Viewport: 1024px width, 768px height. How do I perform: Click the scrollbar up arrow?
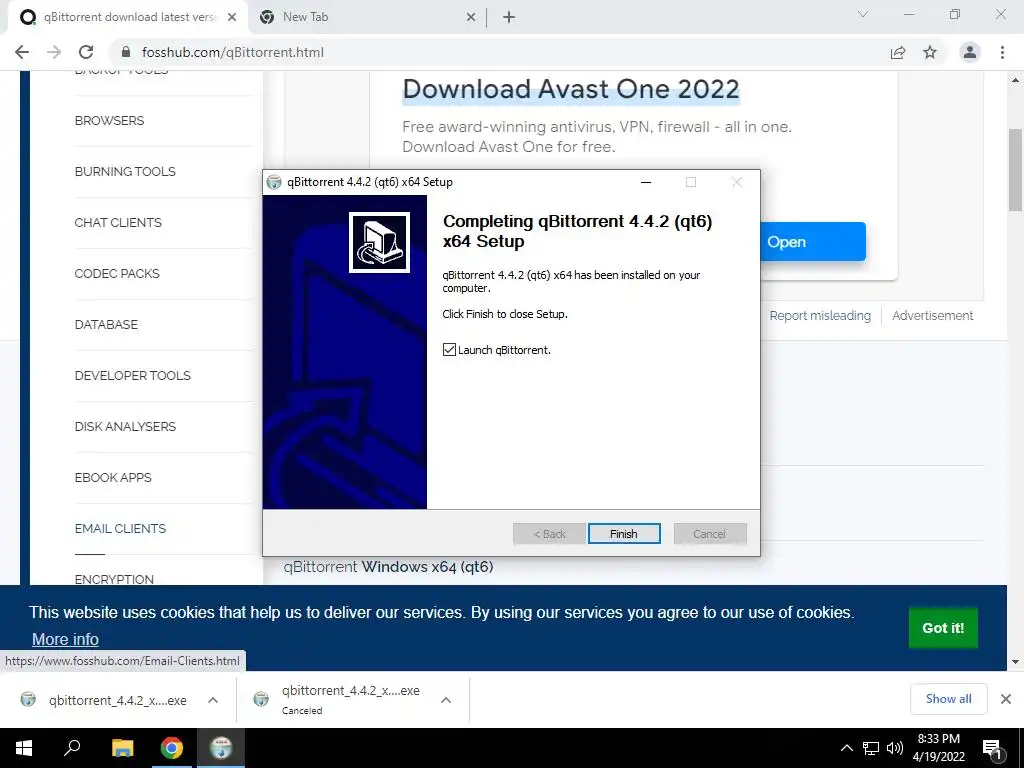click(x=1016, y=80)
